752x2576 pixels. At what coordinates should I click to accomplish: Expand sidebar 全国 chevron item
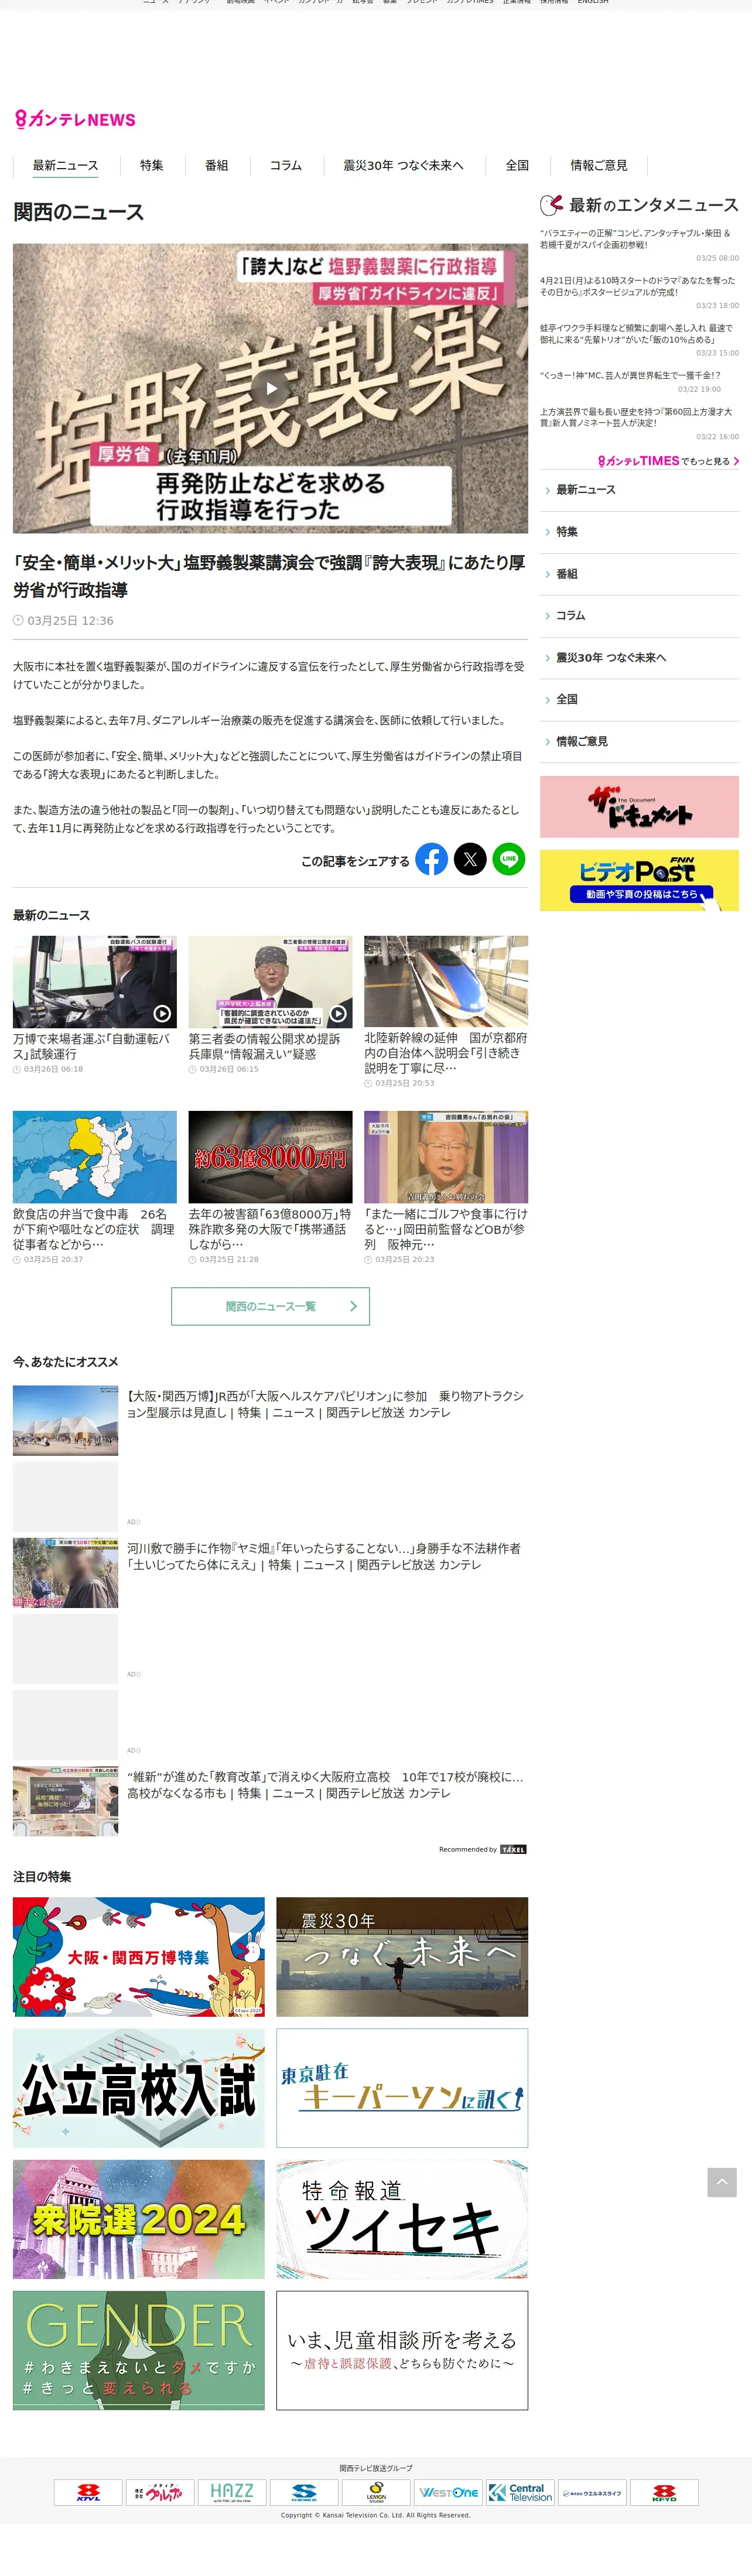[x=639, y=700]
